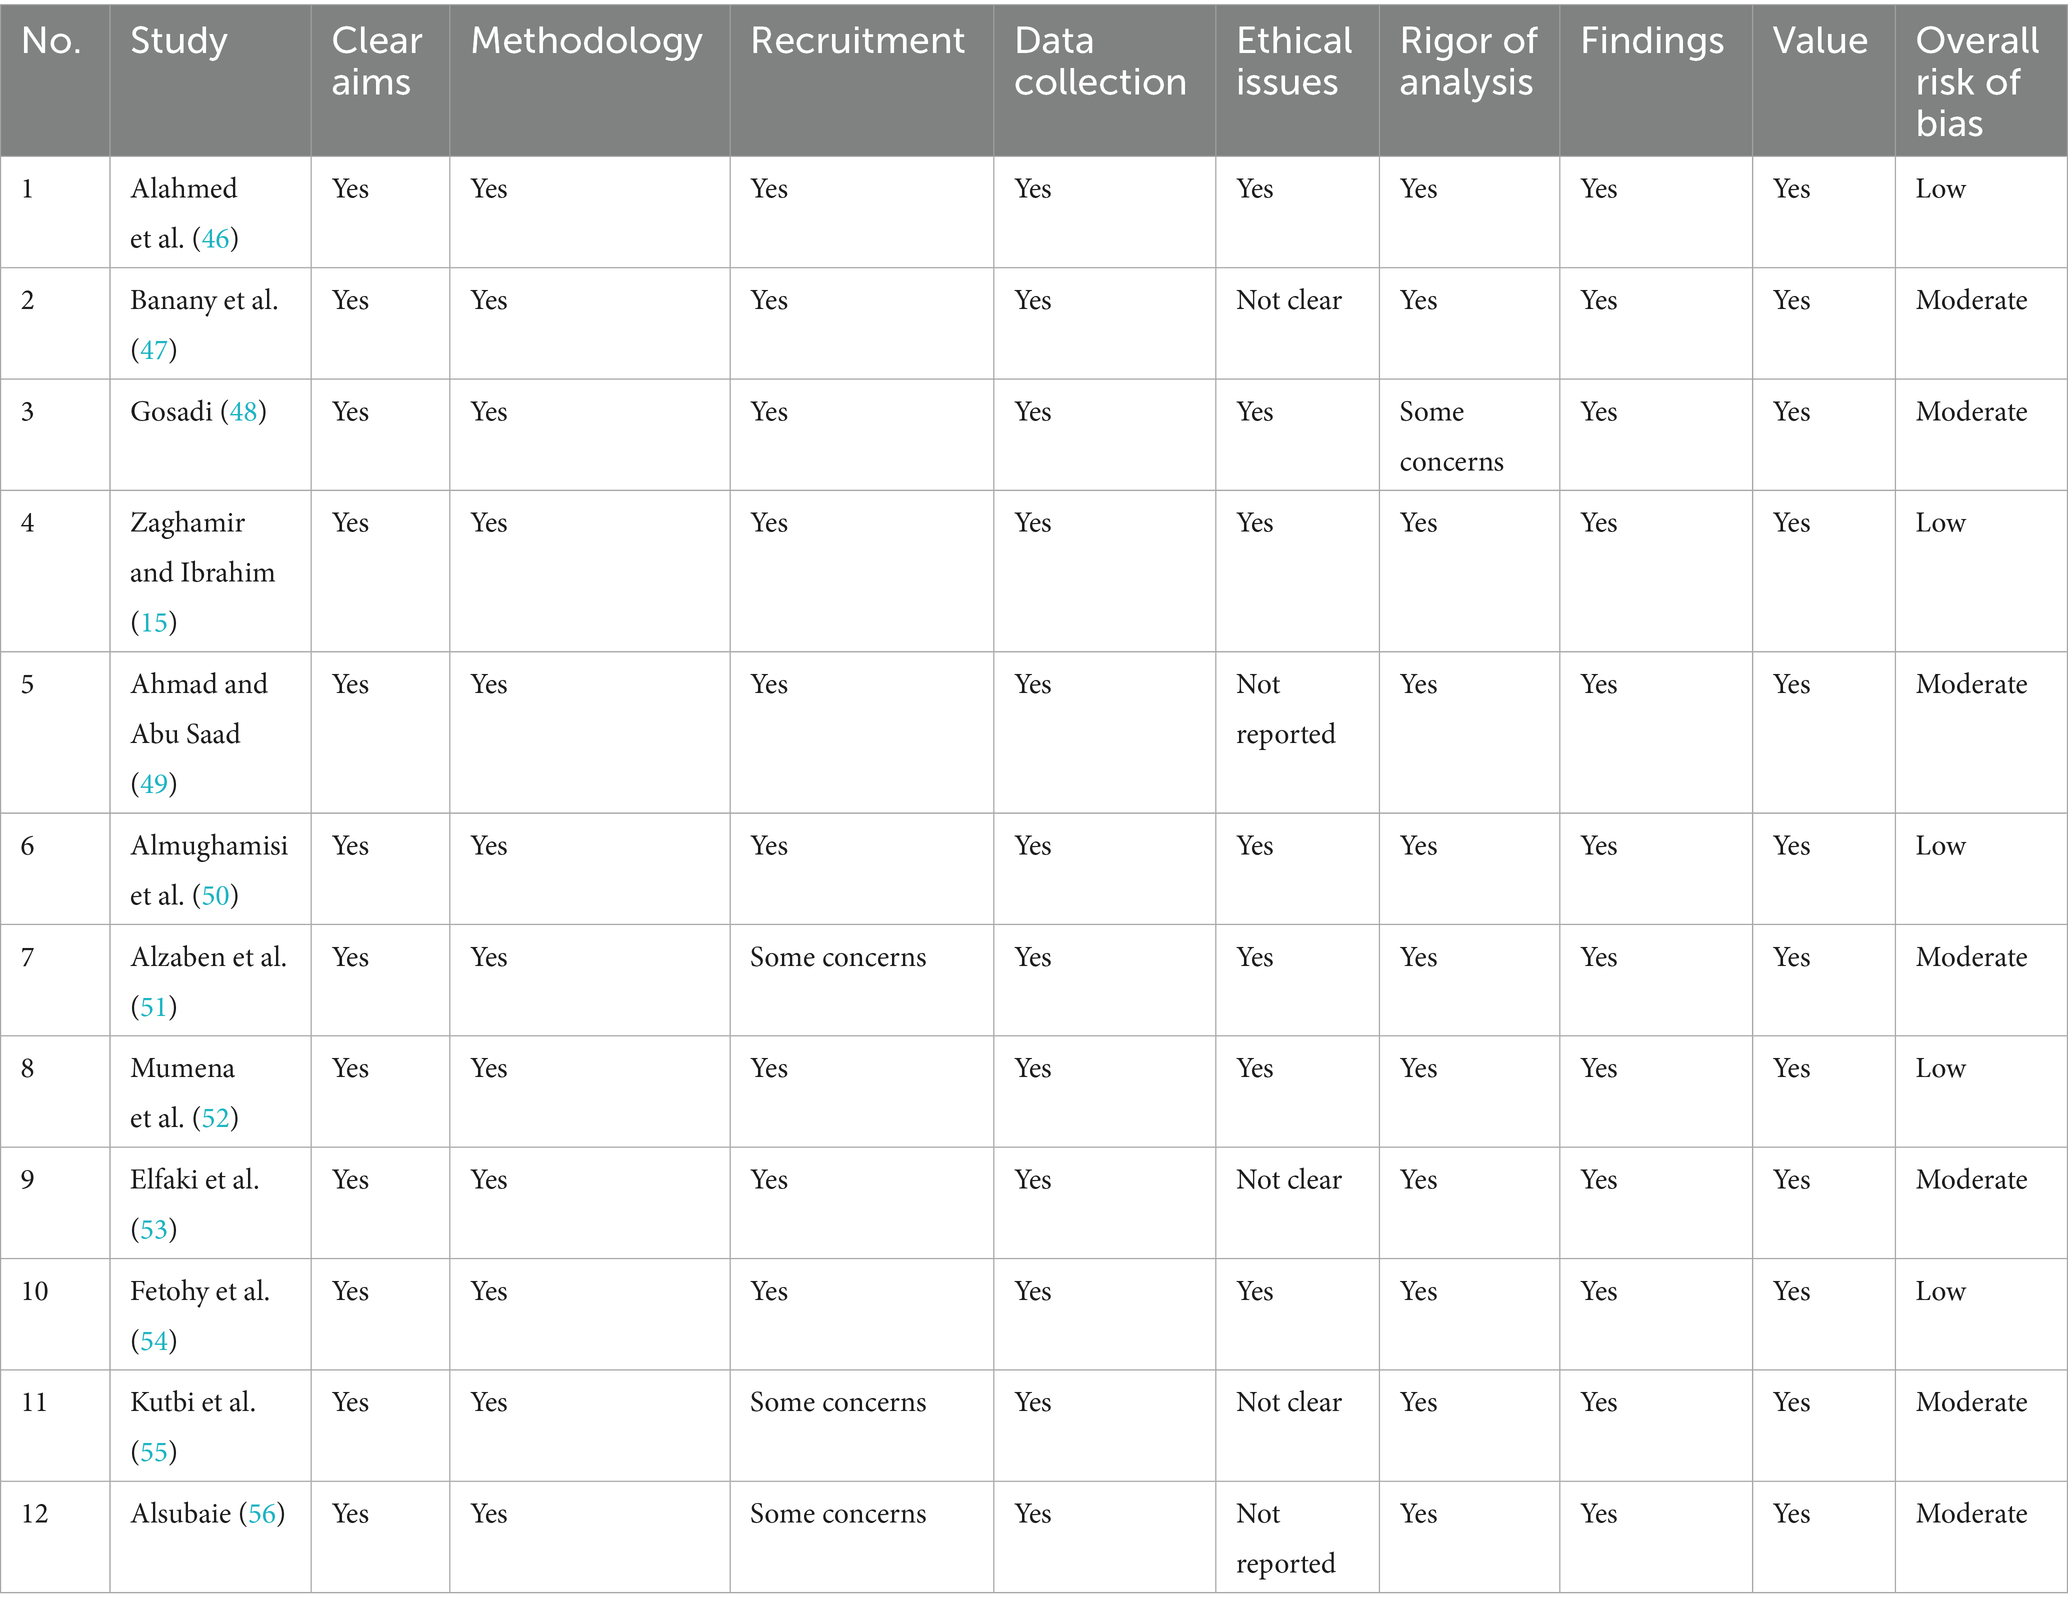Open reference 53 for Elfaki et al.

click(x=153, y=1229)
